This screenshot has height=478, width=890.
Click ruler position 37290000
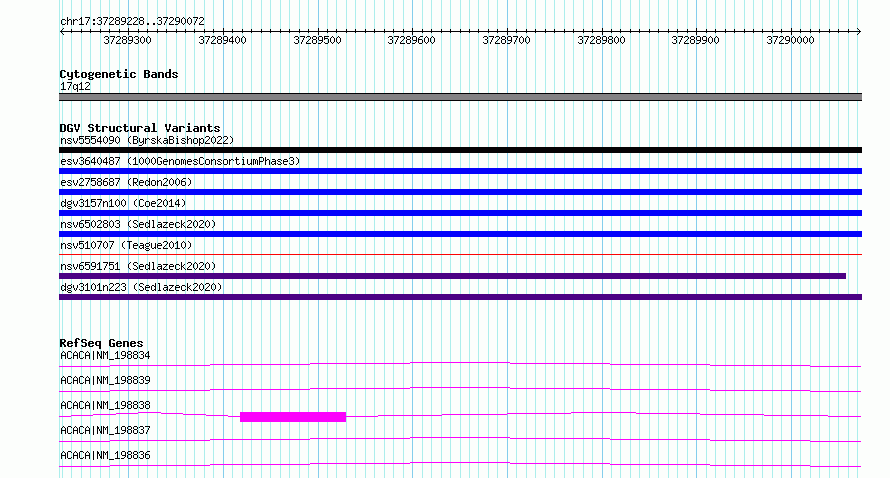[x=790, y=40]
